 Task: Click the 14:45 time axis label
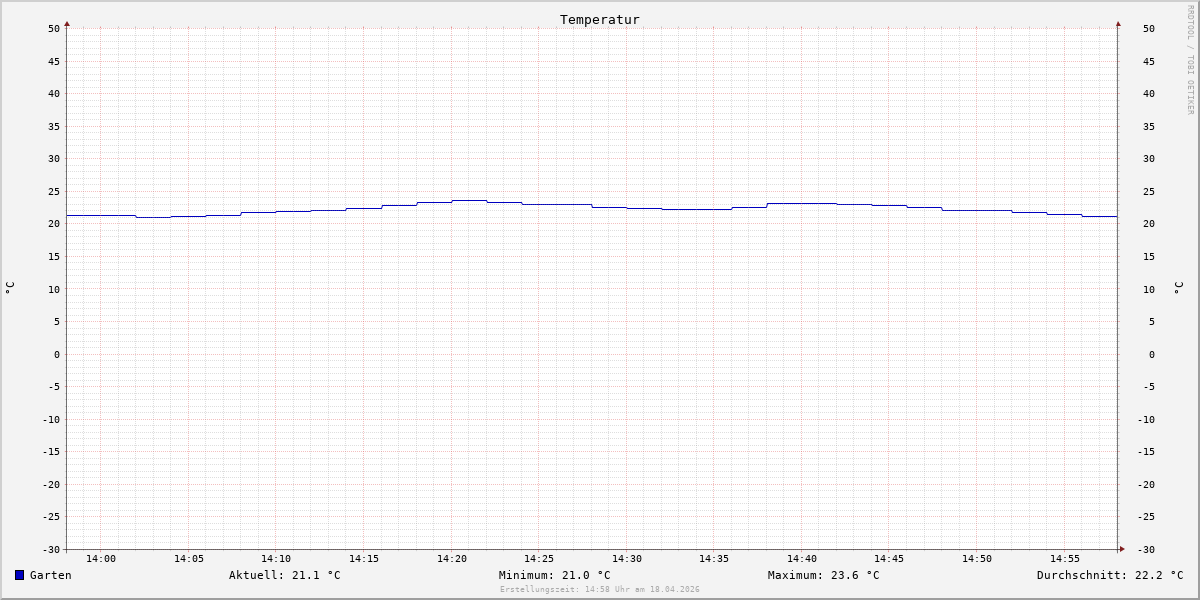(889, 559)
